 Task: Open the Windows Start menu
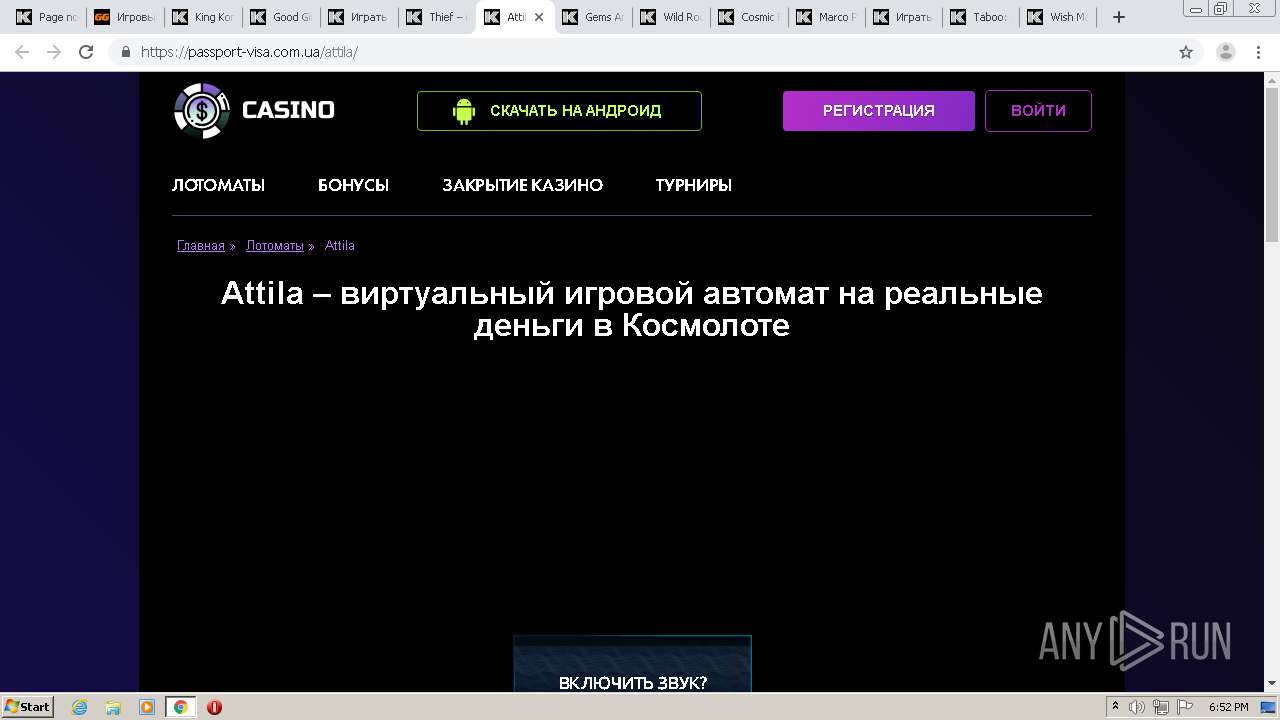pyautogui.click(x=28, y=707)
